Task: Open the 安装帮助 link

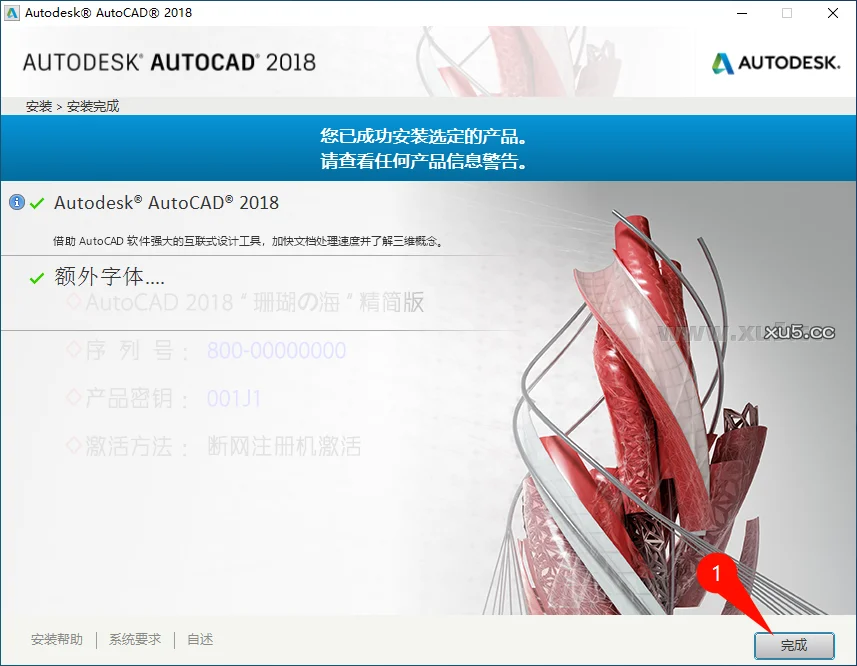Action: (x=57, y=640)
